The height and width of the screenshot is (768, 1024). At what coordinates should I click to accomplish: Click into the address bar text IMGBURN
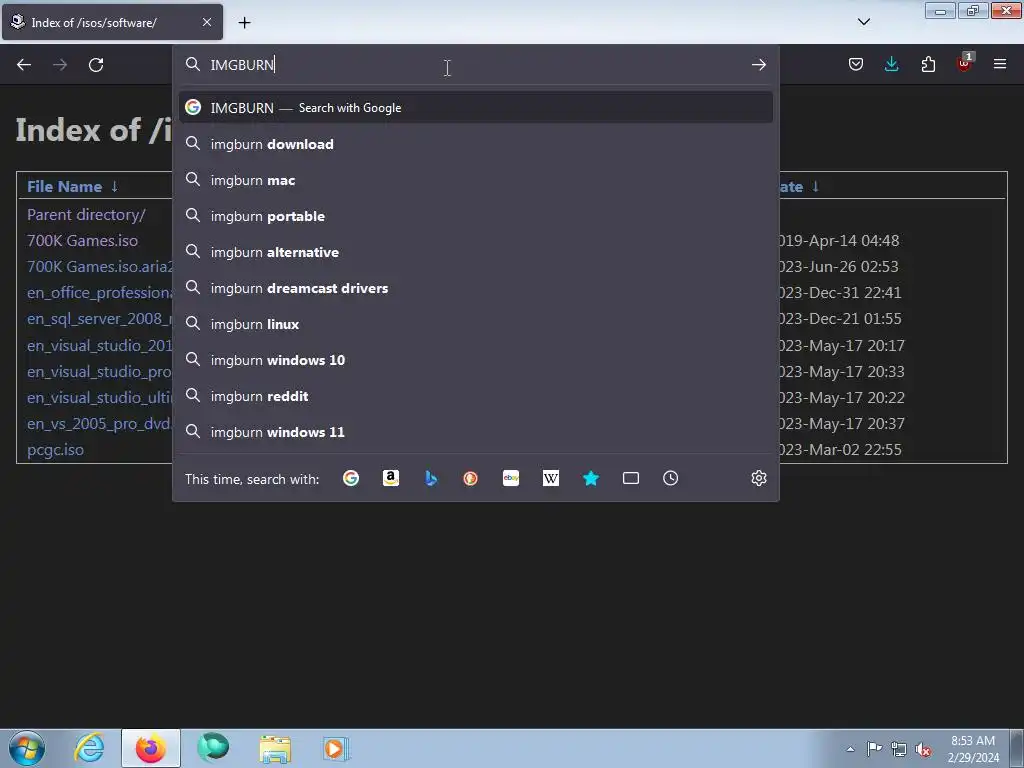(242, 65)
